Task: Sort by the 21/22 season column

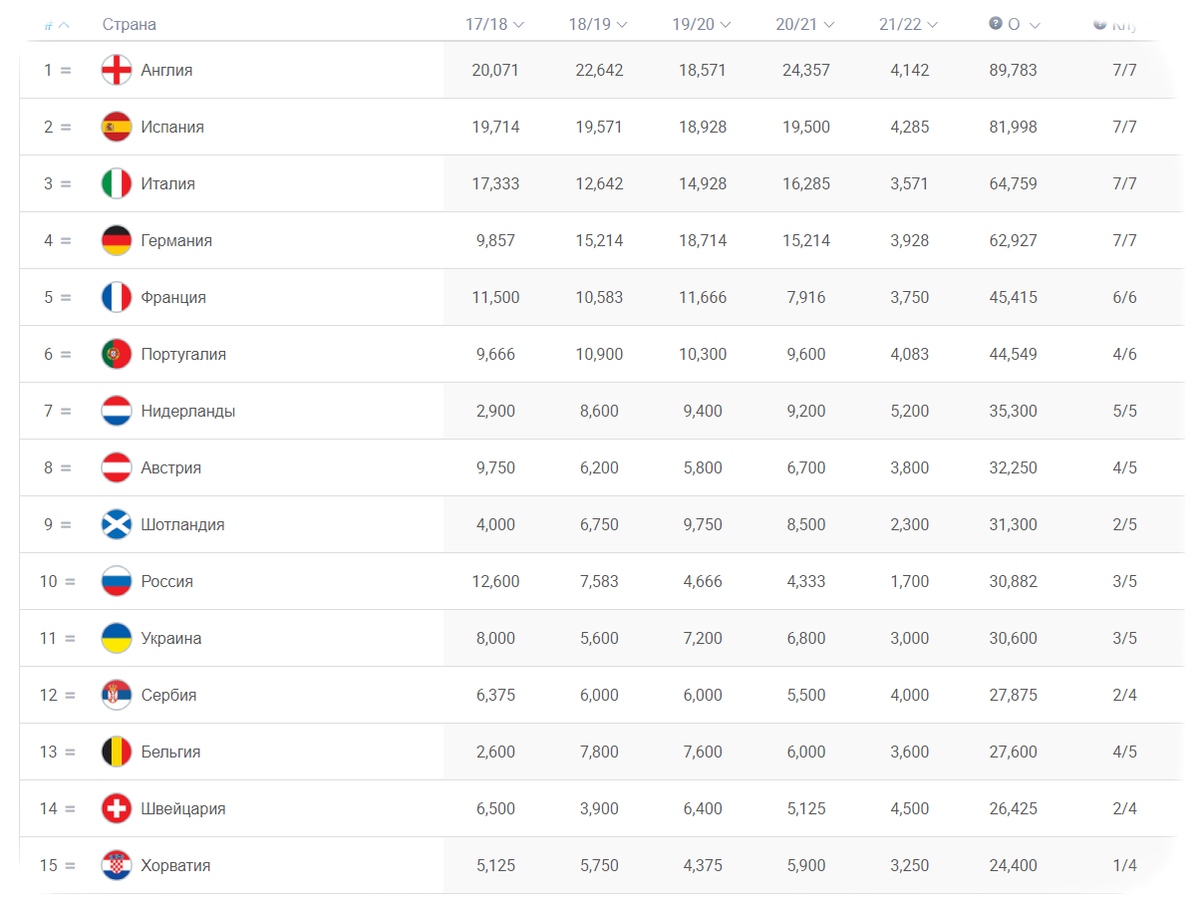Action: tap(909, 24)
